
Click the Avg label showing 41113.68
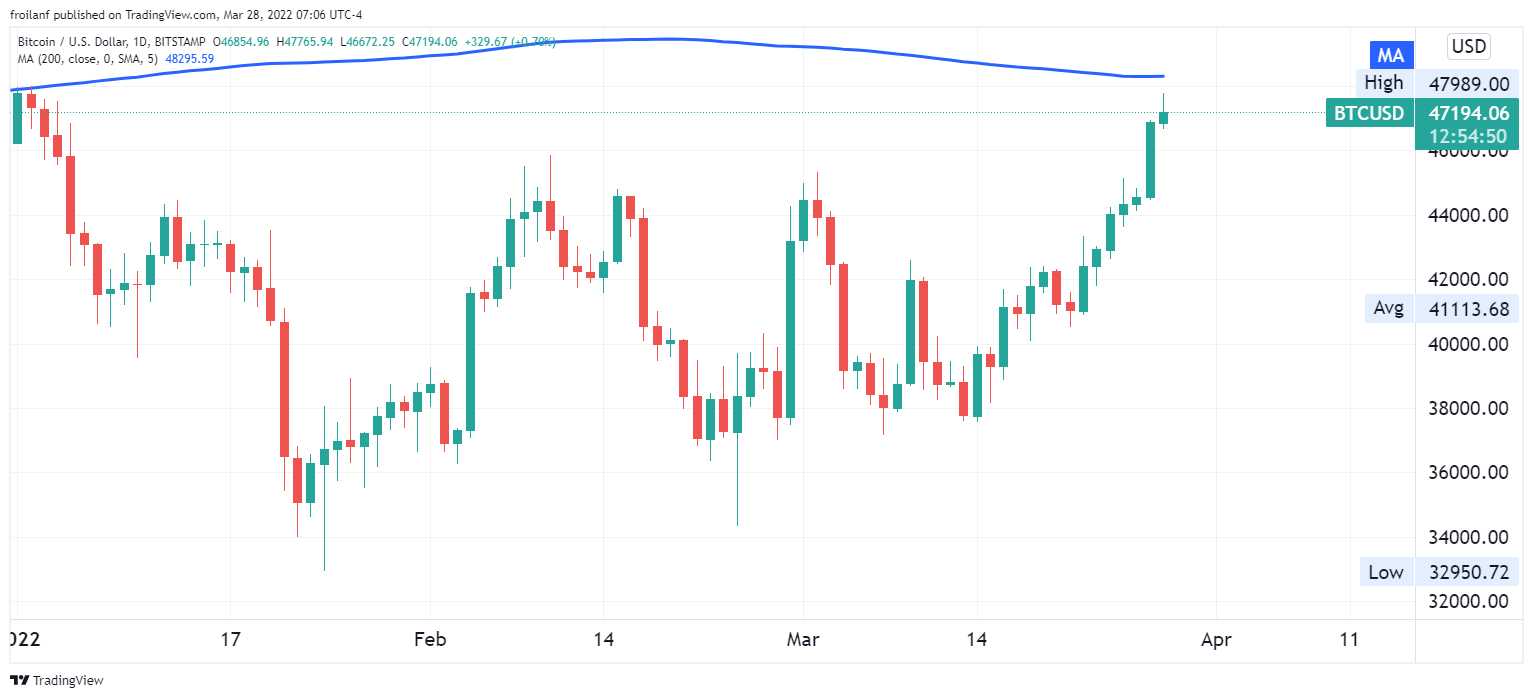click(x=1388, y=308)
